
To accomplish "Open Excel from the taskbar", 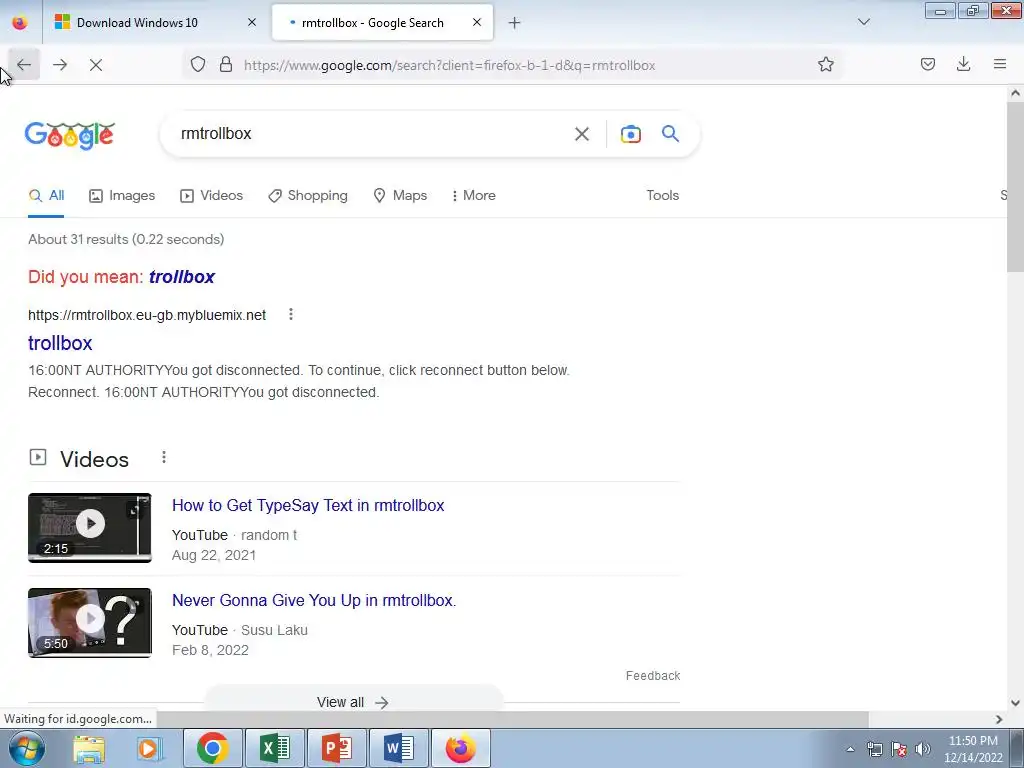I will pyautogui.click(x=274, y=748).
